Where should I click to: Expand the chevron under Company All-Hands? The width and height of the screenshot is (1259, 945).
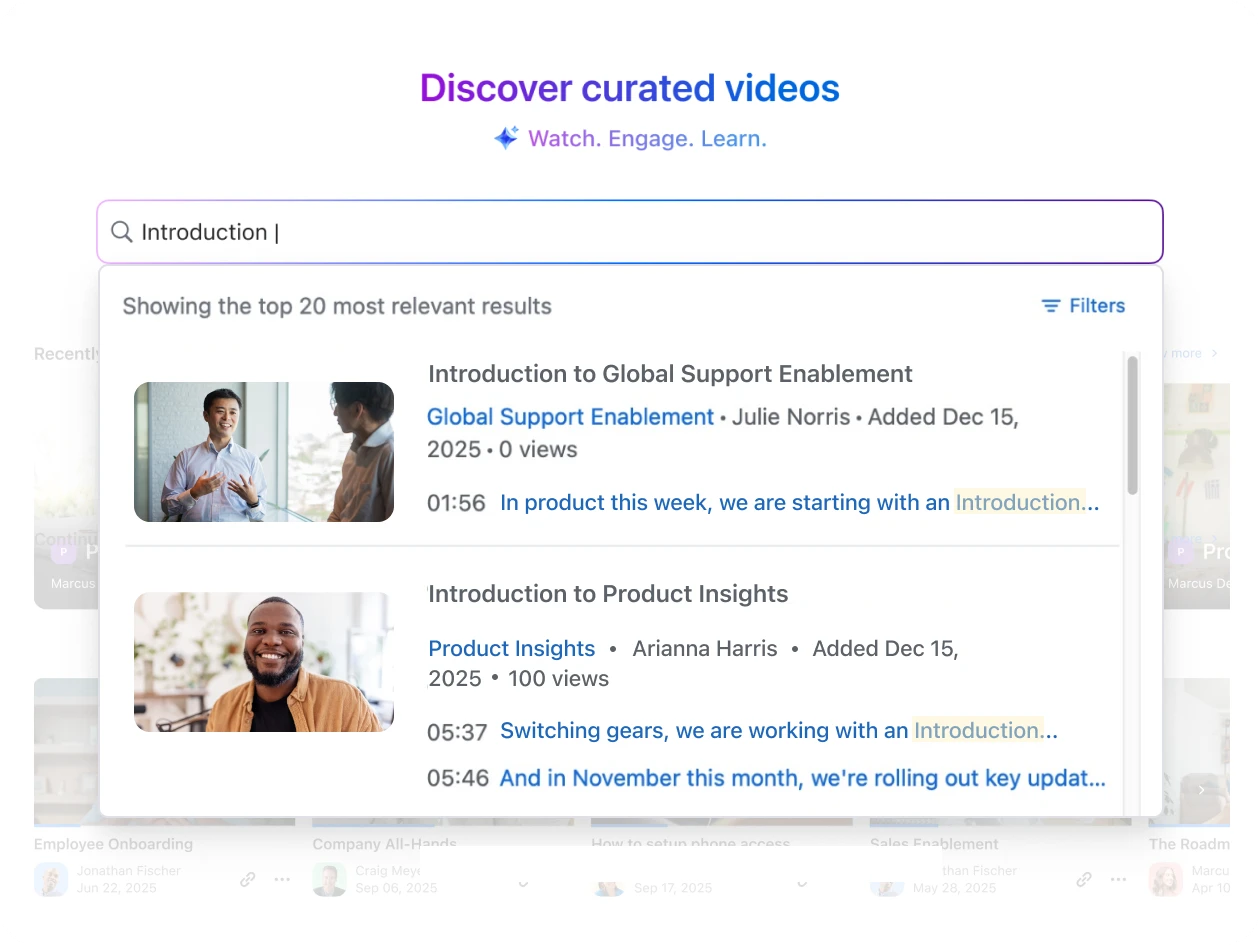522,884
